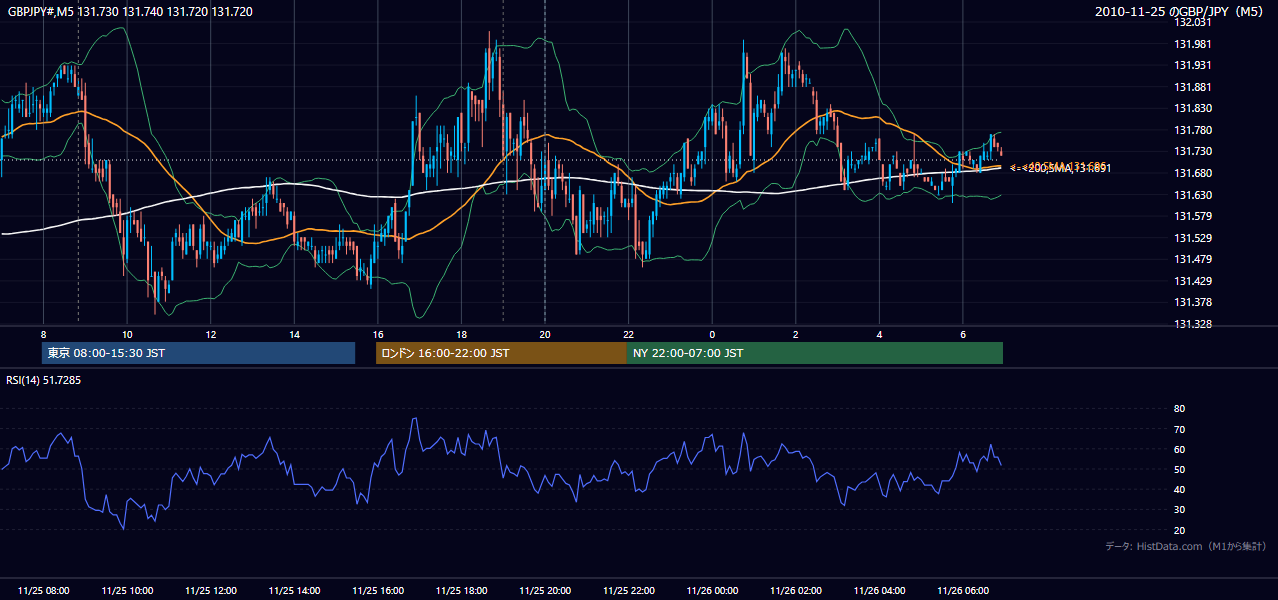This screenshot has height=600, width=1278.
Task: Click the hour '14' tick under price chart
Action: coord(294,333)
